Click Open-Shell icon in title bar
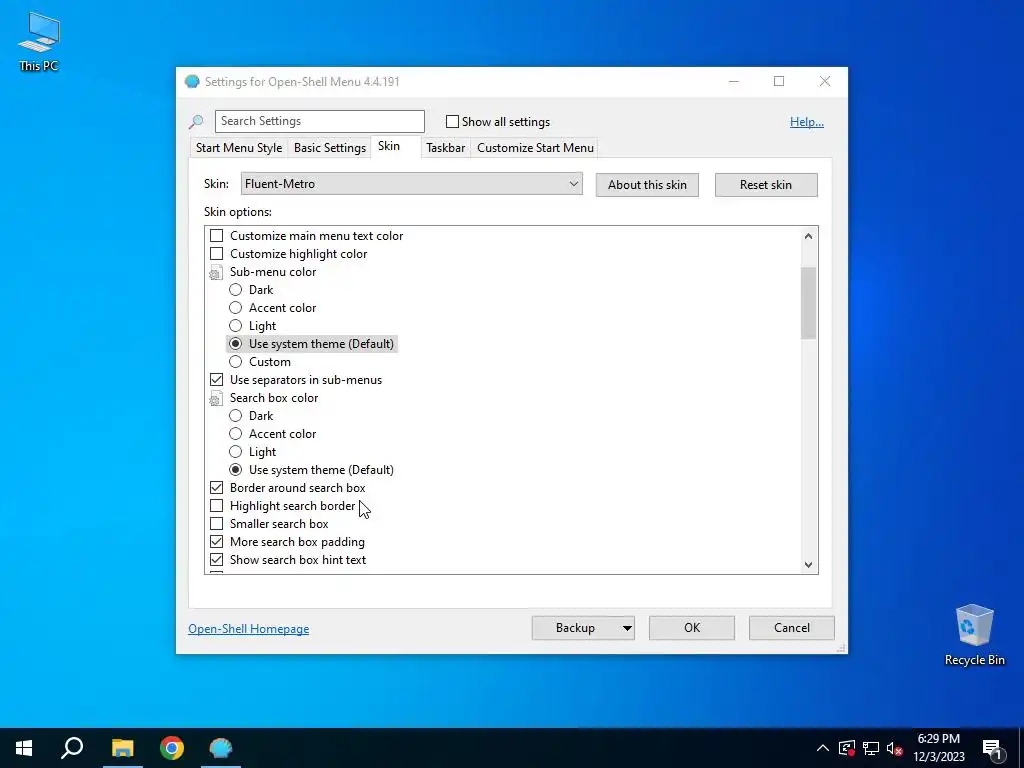Image resolution: width=1024 pixels, height=768 pixels. point(192,82)
